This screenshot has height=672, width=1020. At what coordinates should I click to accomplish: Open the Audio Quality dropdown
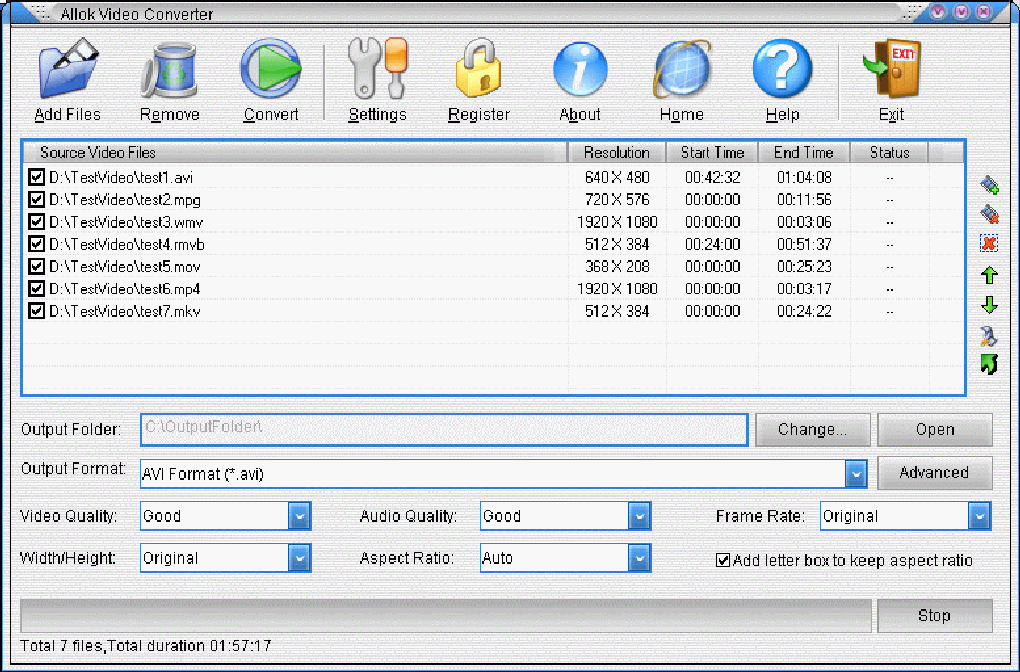click(639, 516)
